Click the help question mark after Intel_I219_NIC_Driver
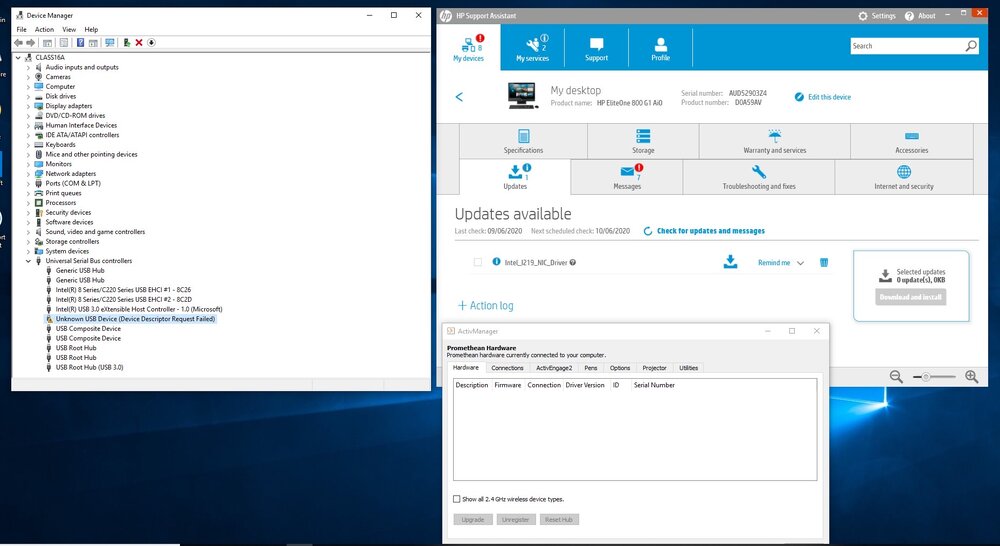The width and height of the screenshot is (1000, 546). [x=573, y=262]
